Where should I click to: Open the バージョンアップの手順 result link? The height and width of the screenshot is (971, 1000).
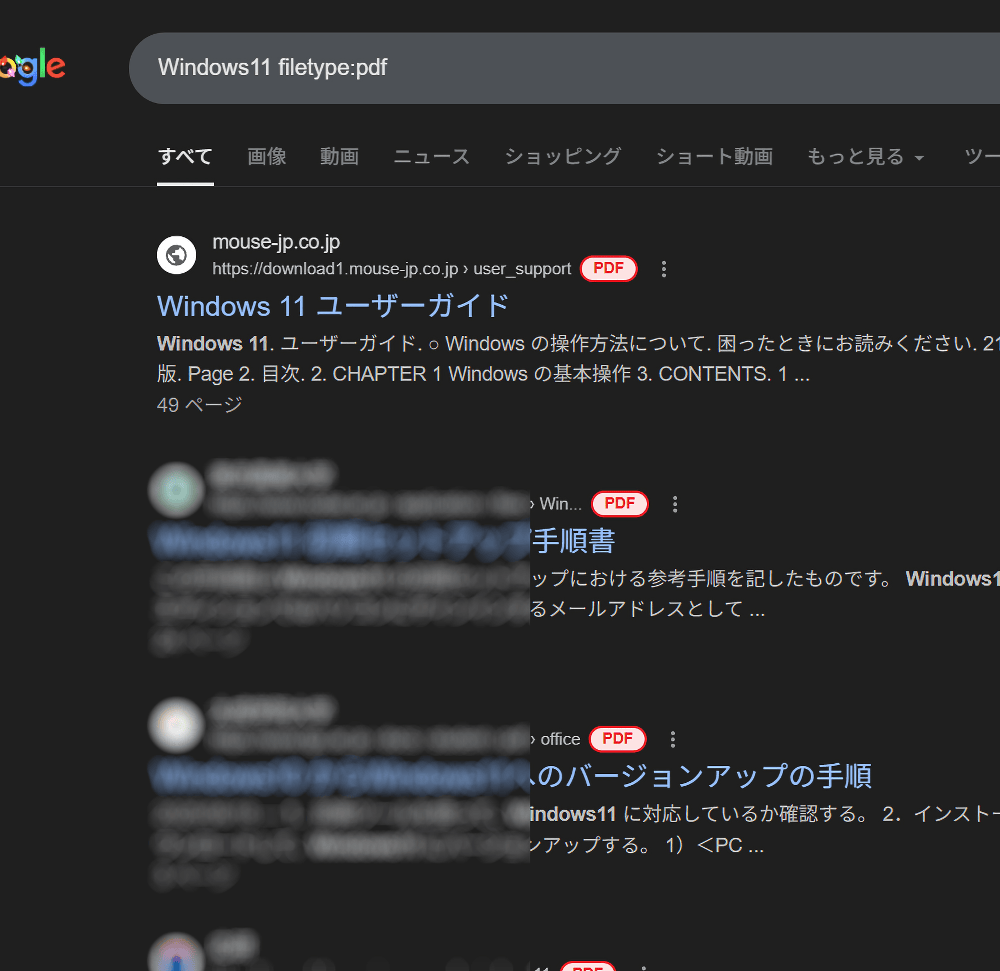(700, 775)
